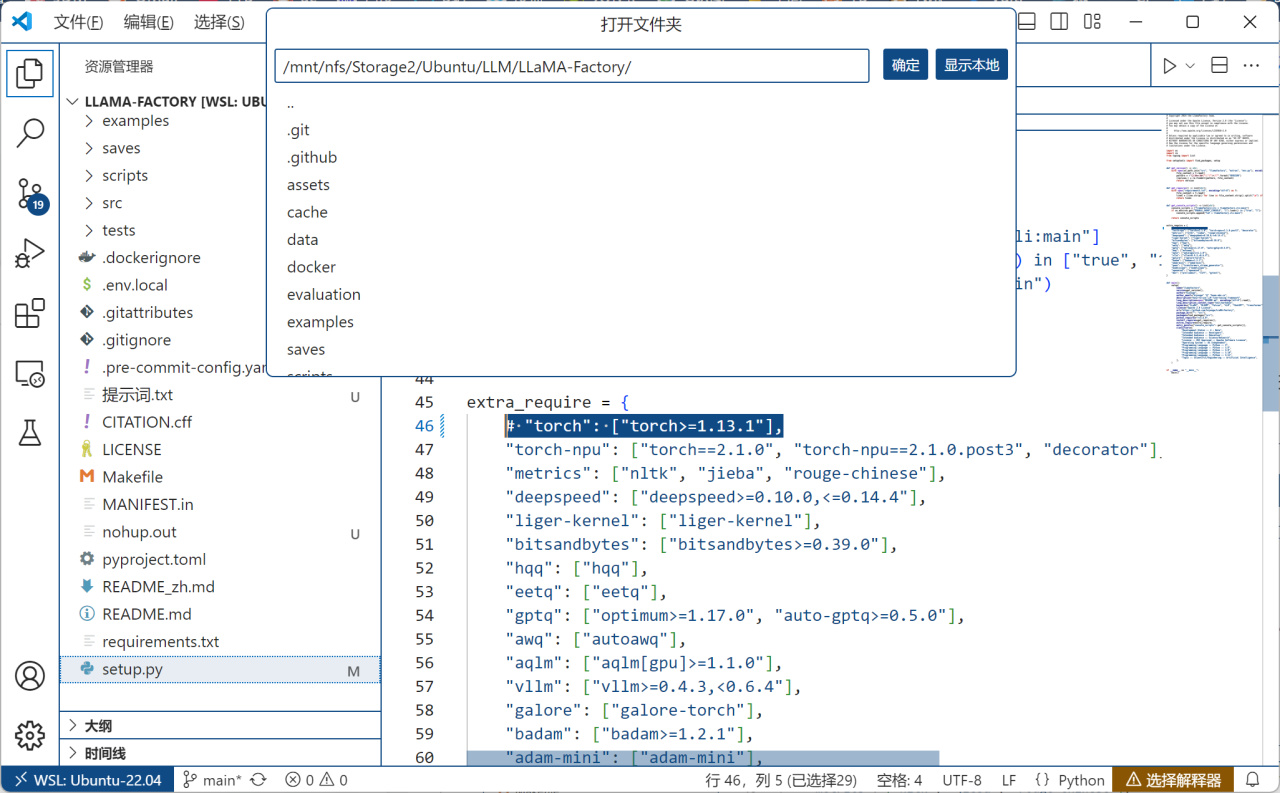Click the 确定 button in folder dialog
This screenshot has width=1280, height=793.
point(906,65)
